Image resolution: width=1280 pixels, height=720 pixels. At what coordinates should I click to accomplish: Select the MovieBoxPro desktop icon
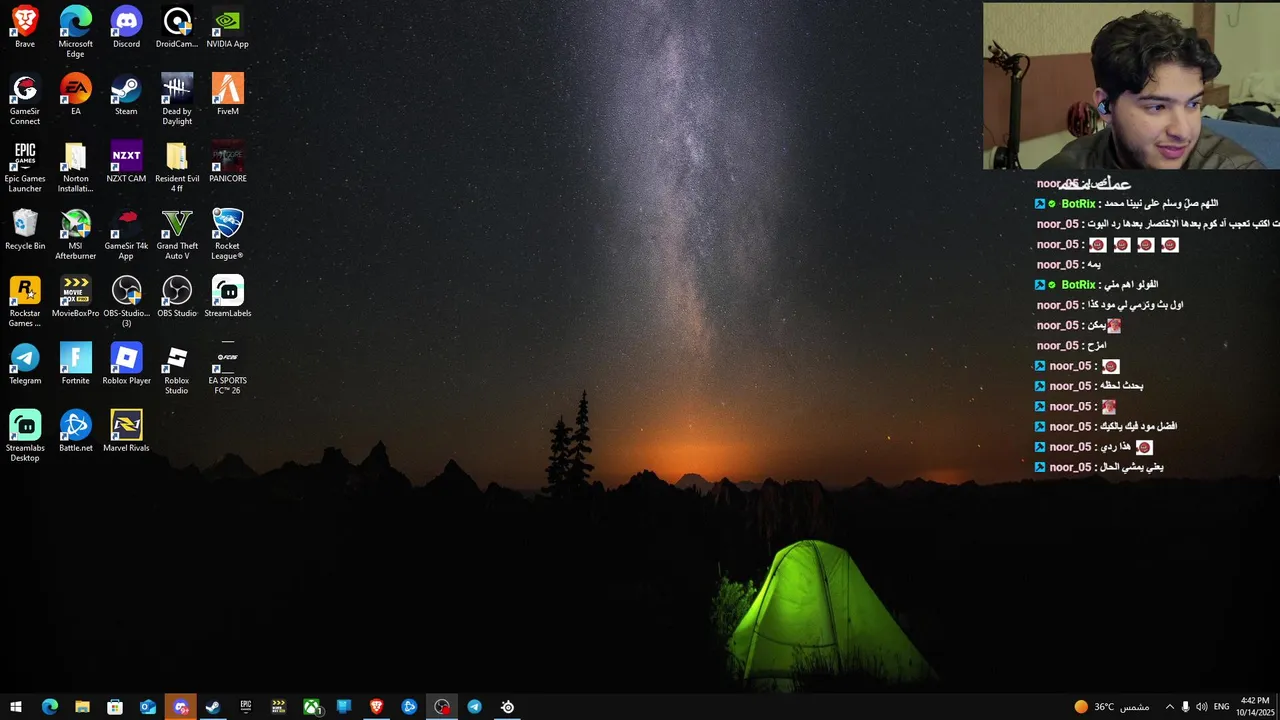click(x=75, y=296)
